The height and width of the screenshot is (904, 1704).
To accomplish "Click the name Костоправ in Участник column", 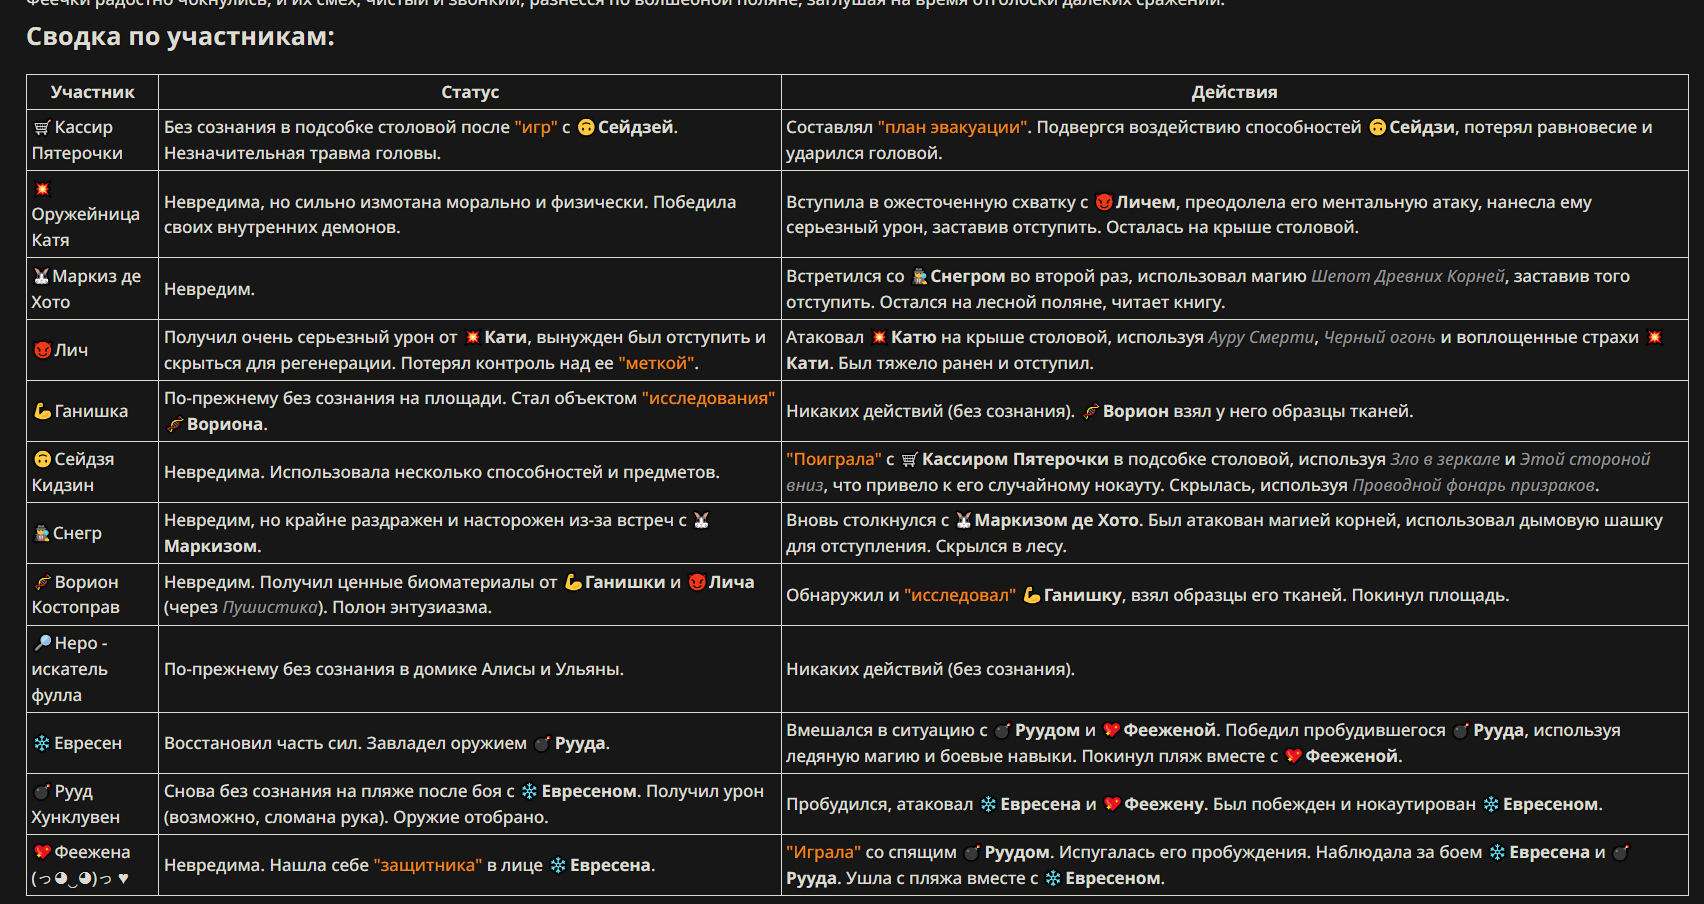I will click(75, 607).
